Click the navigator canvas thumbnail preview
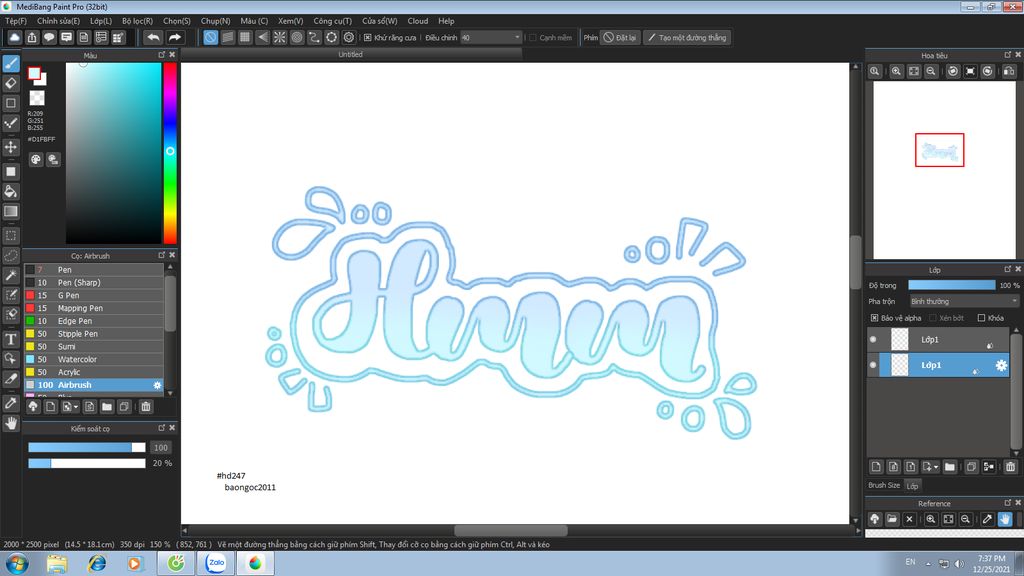Image resolution: width=1024 pixels, height=576 pixels. coord(944,170)
